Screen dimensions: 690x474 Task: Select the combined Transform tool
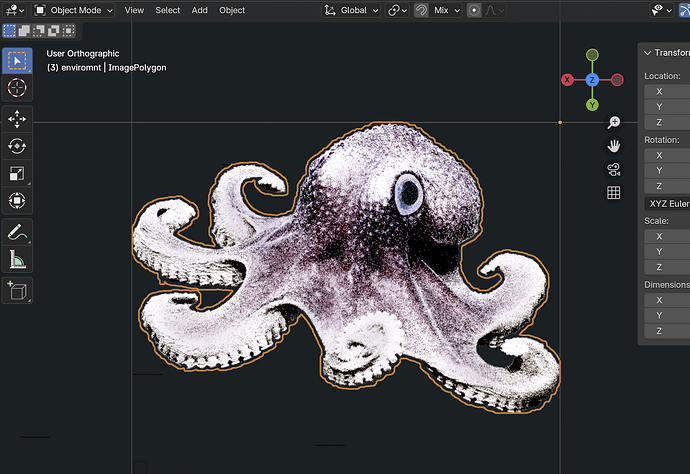17,201
